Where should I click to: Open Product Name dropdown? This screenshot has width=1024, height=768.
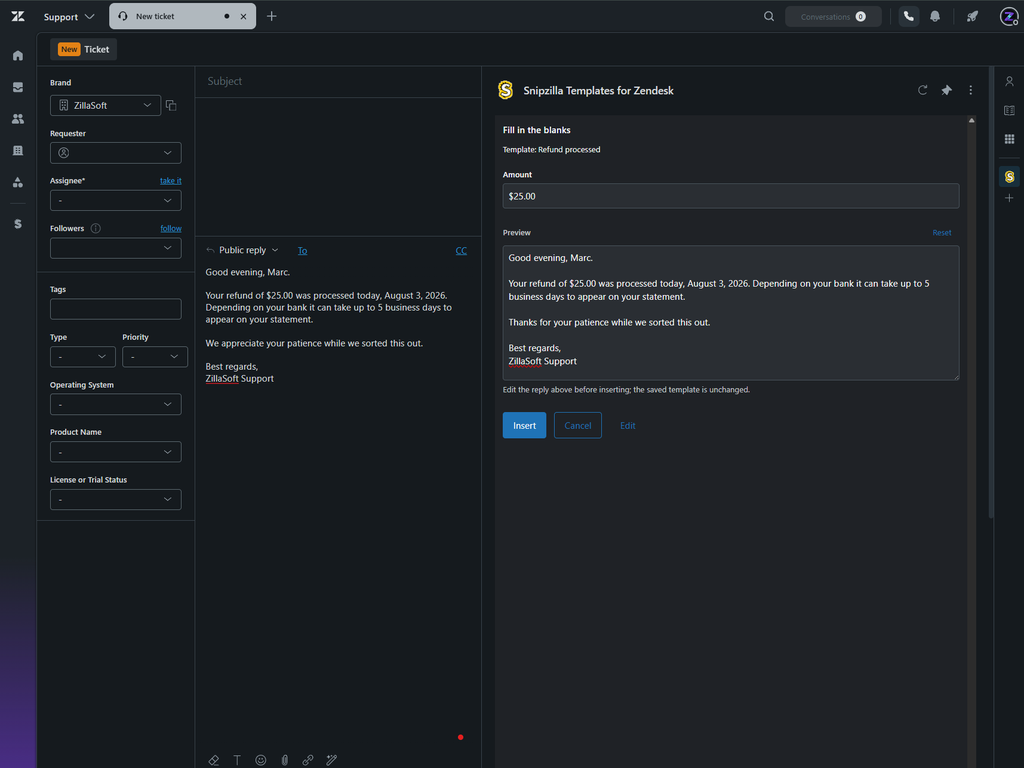(x=116, y=452)
